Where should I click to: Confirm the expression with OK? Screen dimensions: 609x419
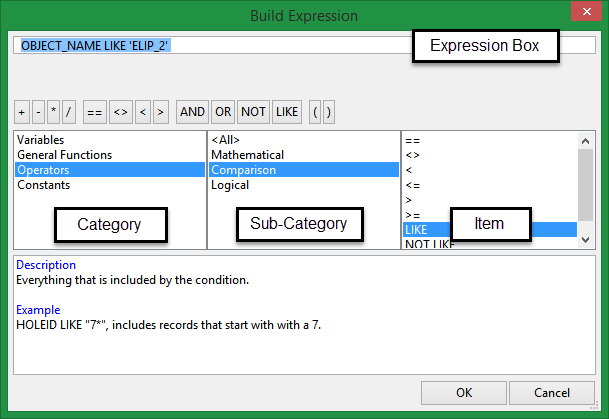(x=464, y=393)
